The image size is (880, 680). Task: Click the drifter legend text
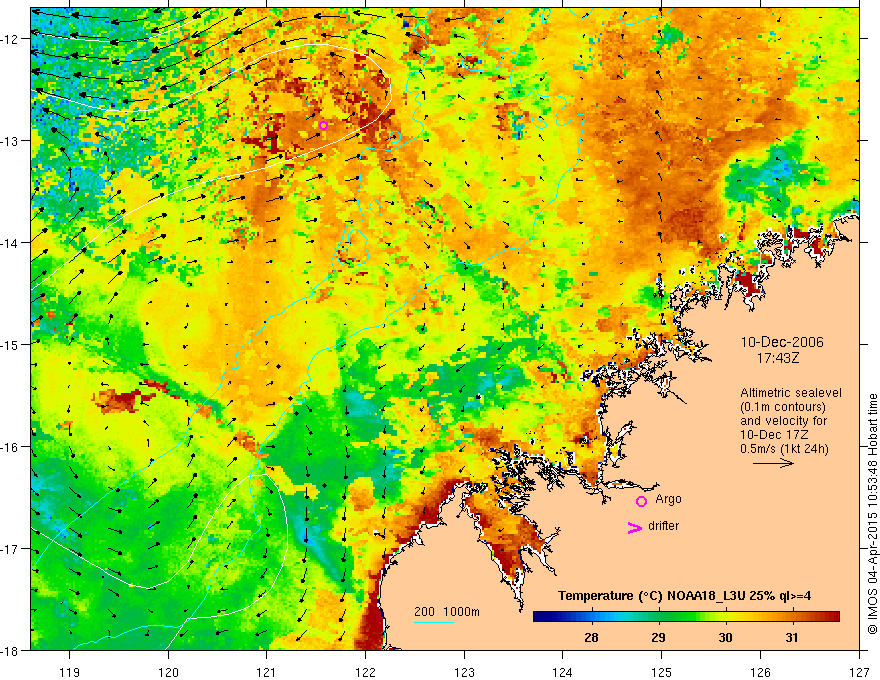(663, 526)
